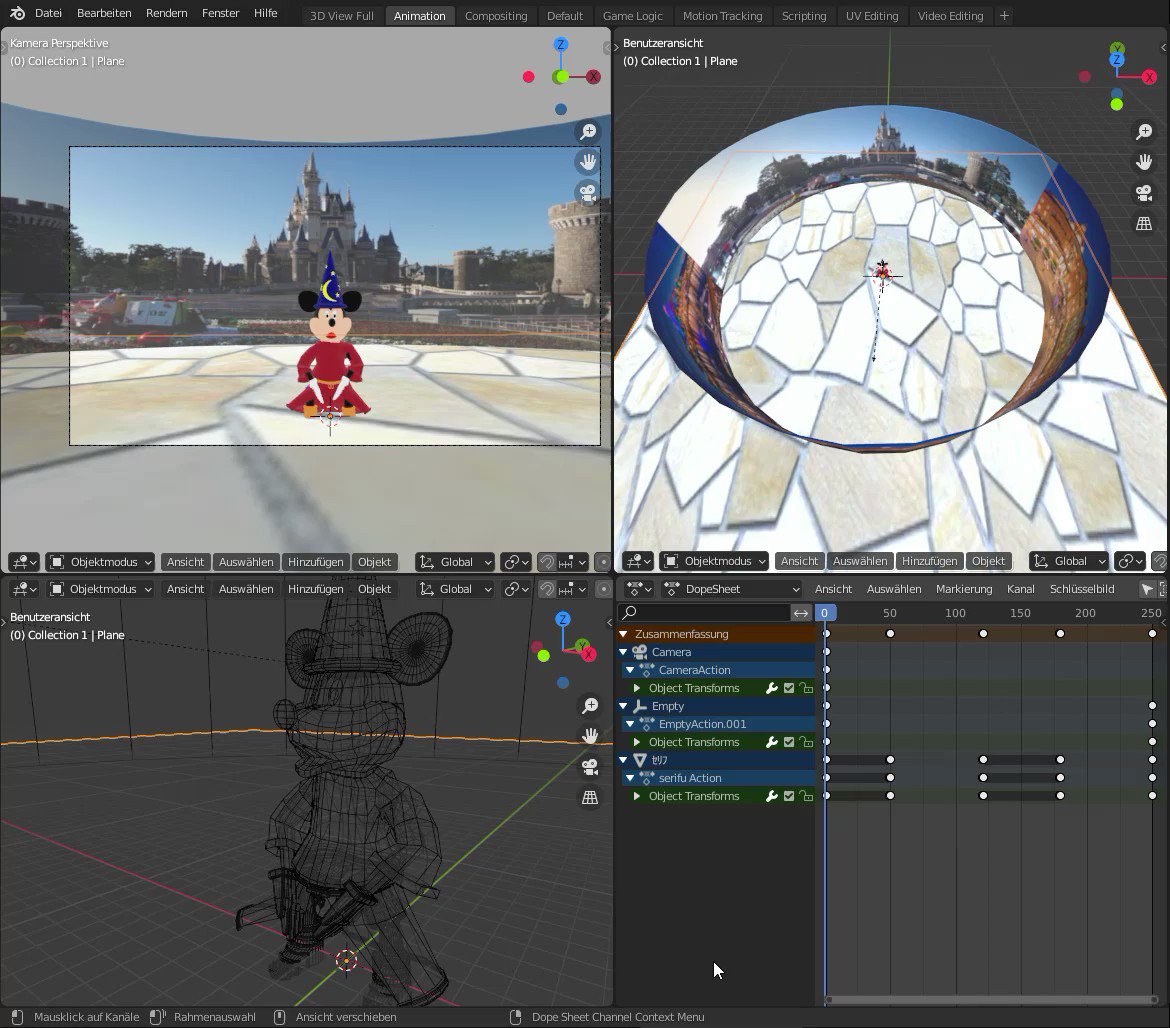
Task: Add a new workspace with the plus icon
Action: 1004,16
